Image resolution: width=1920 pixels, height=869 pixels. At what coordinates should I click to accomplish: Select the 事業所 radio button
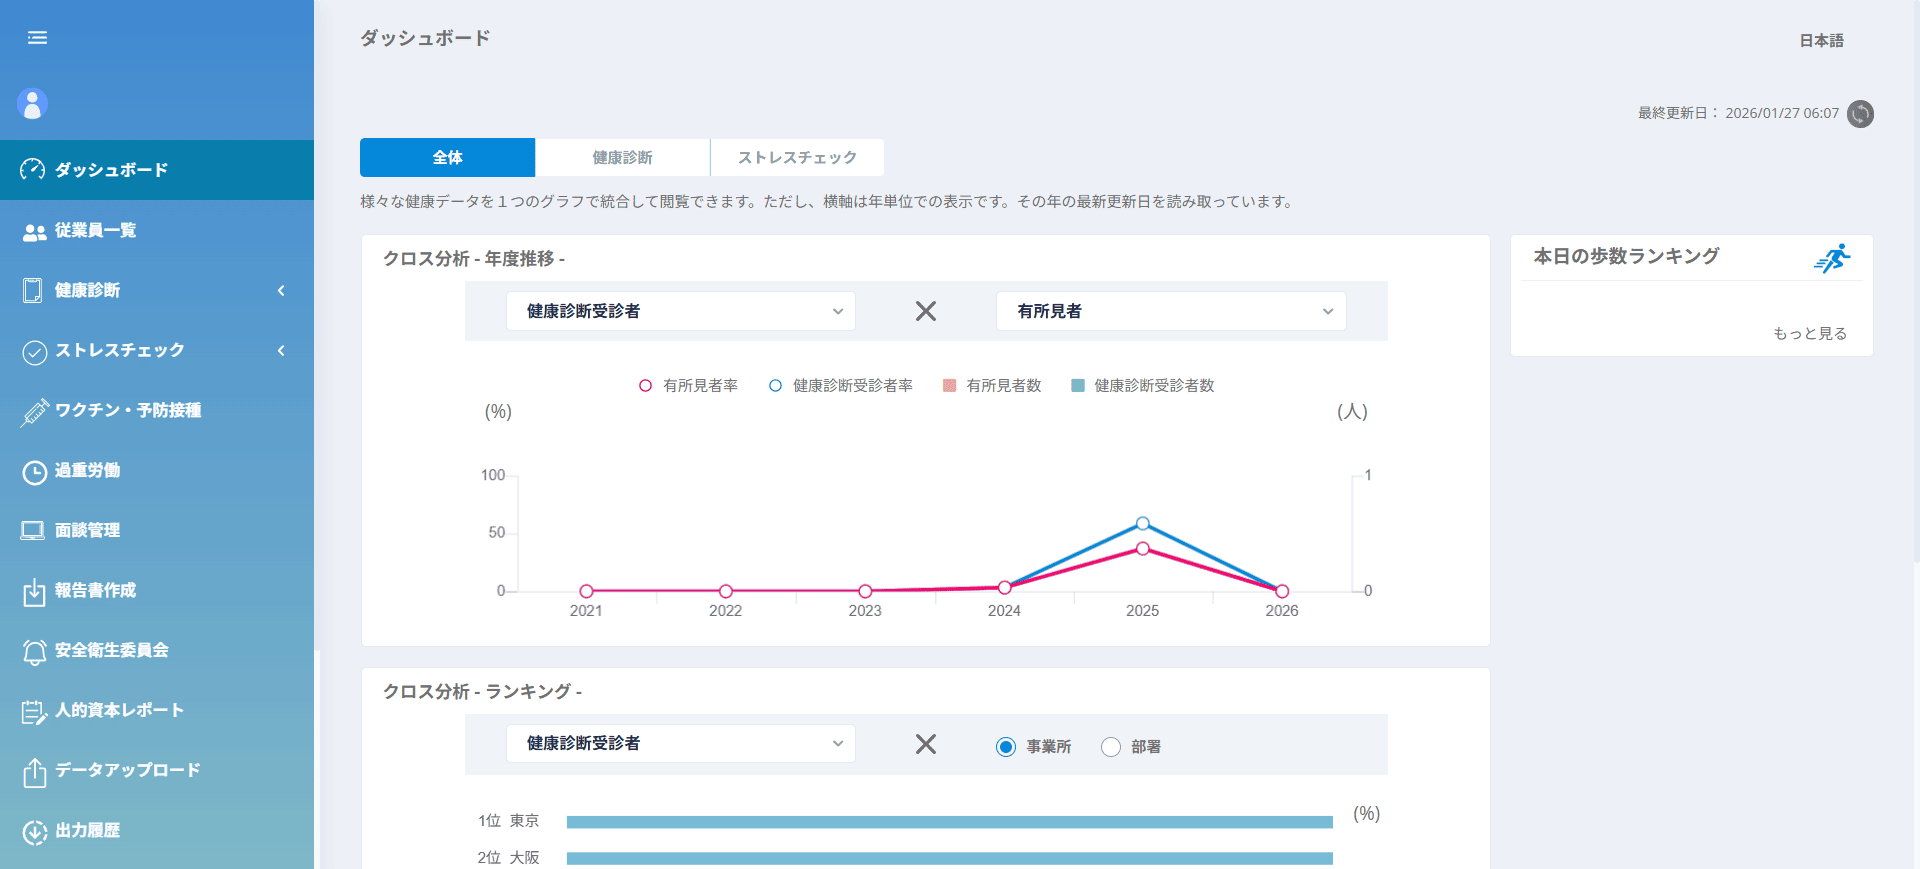click(1006, 747)
